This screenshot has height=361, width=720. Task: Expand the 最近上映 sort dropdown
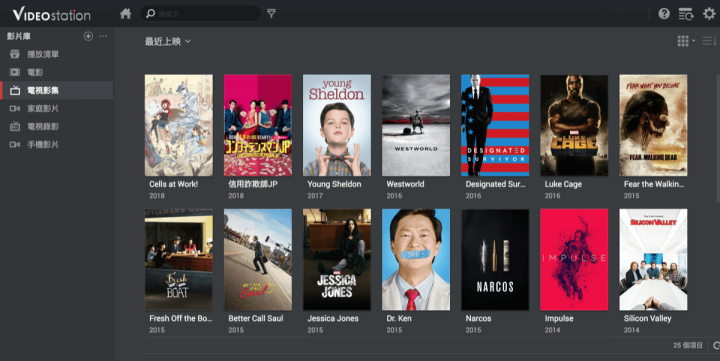168,41
